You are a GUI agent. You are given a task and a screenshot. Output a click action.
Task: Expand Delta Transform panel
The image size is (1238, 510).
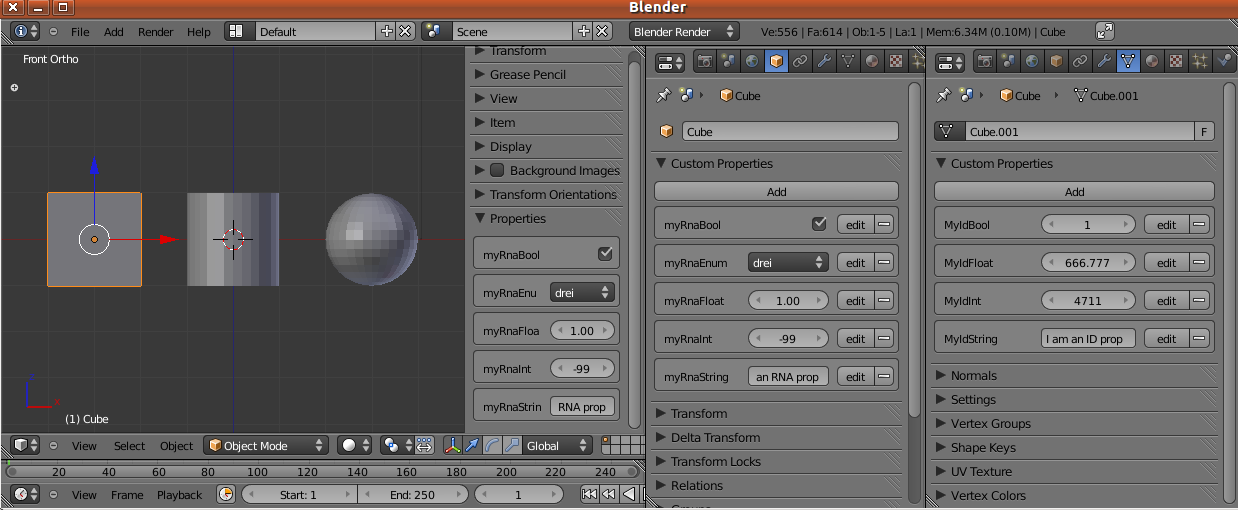(x=776, y=437)
